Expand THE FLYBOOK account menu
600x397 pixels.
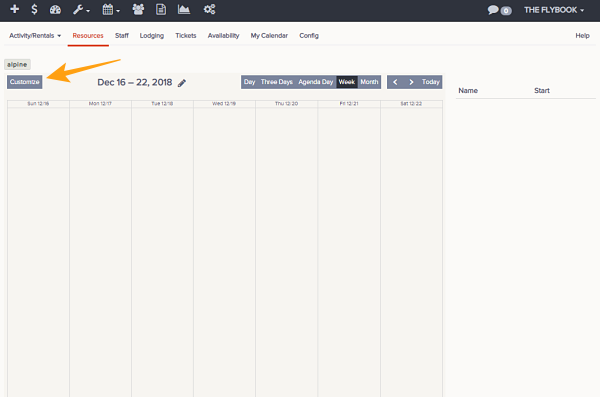(x=554, y=10)
